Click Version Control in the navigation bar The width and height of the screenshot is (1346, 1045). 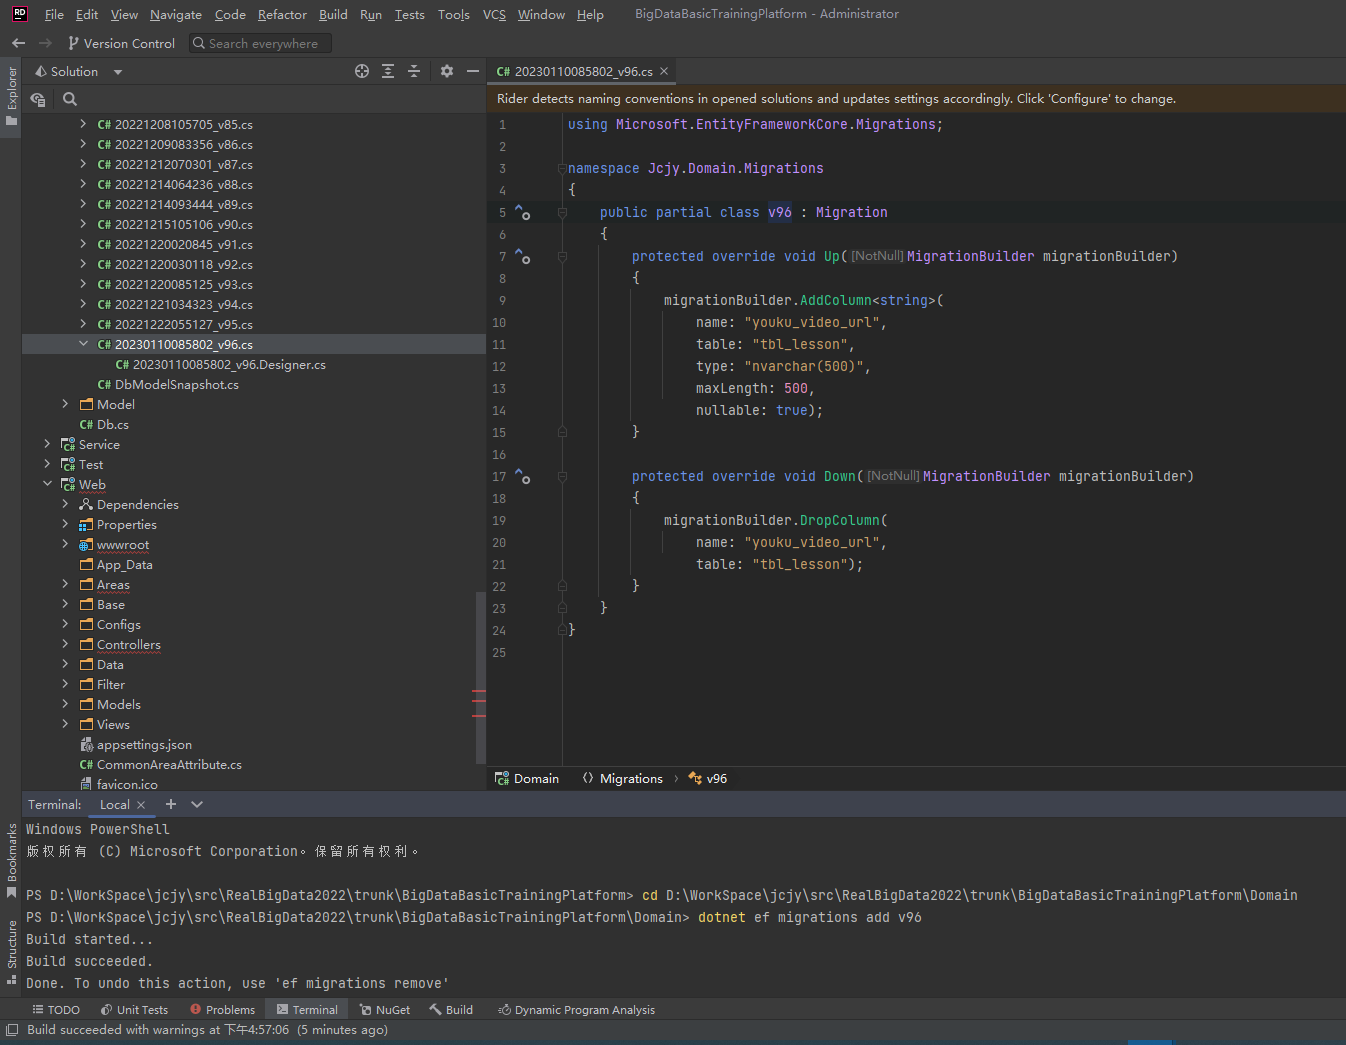click(121, 43)
